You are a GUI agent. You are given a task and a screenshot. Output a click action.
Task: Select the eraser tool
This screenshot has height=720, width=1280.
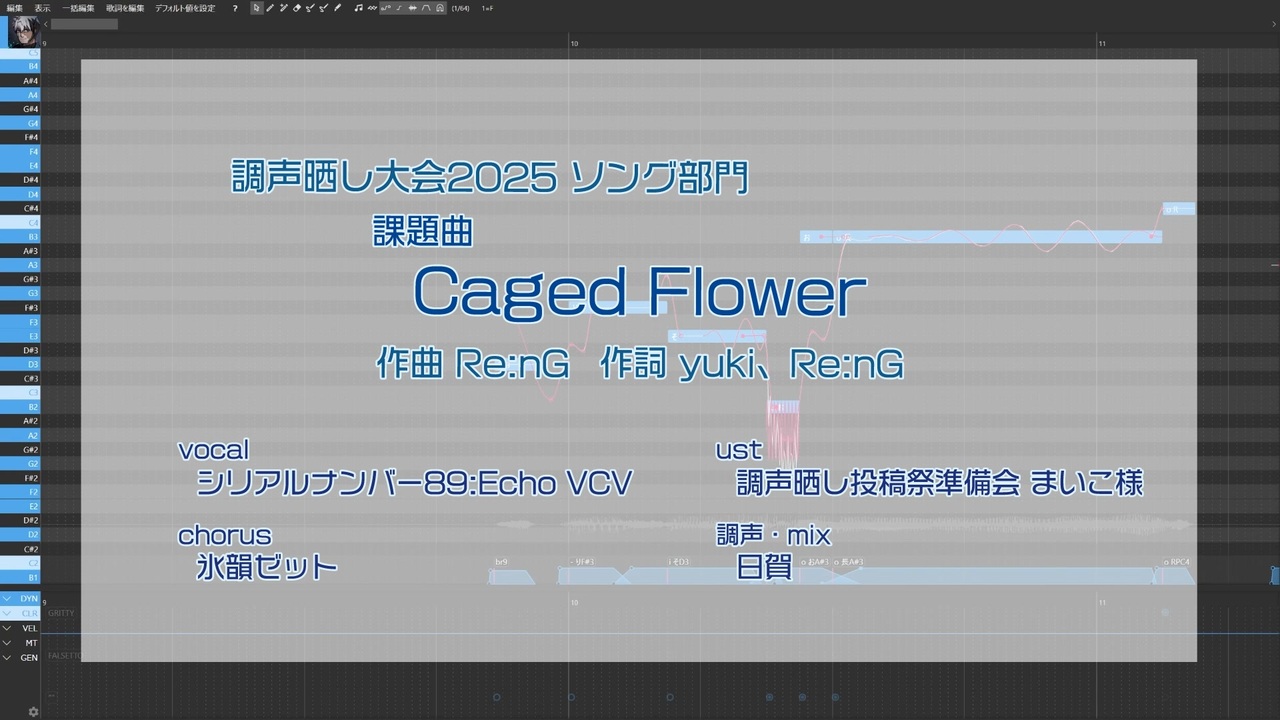(297, 8)
